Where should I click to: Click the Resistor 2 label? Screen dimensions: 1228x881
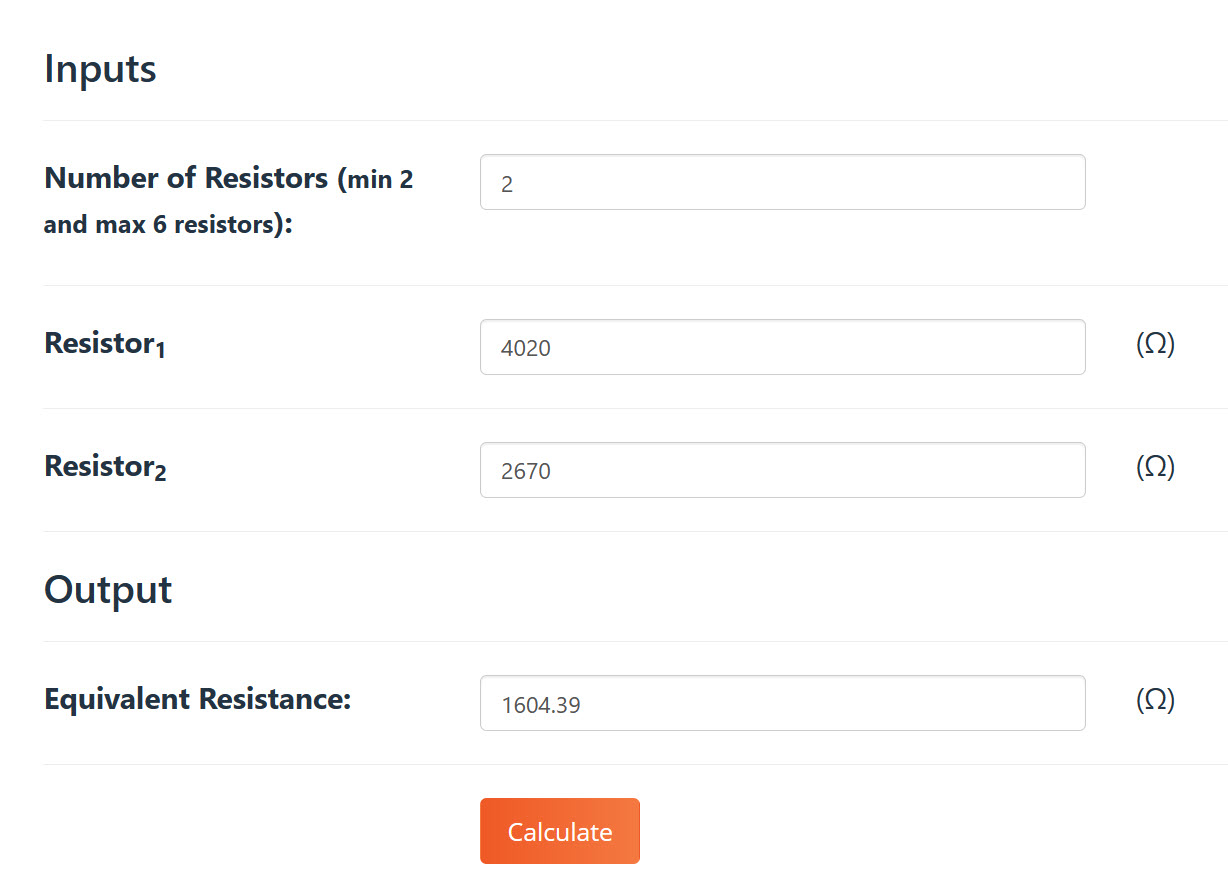[105, 467]
